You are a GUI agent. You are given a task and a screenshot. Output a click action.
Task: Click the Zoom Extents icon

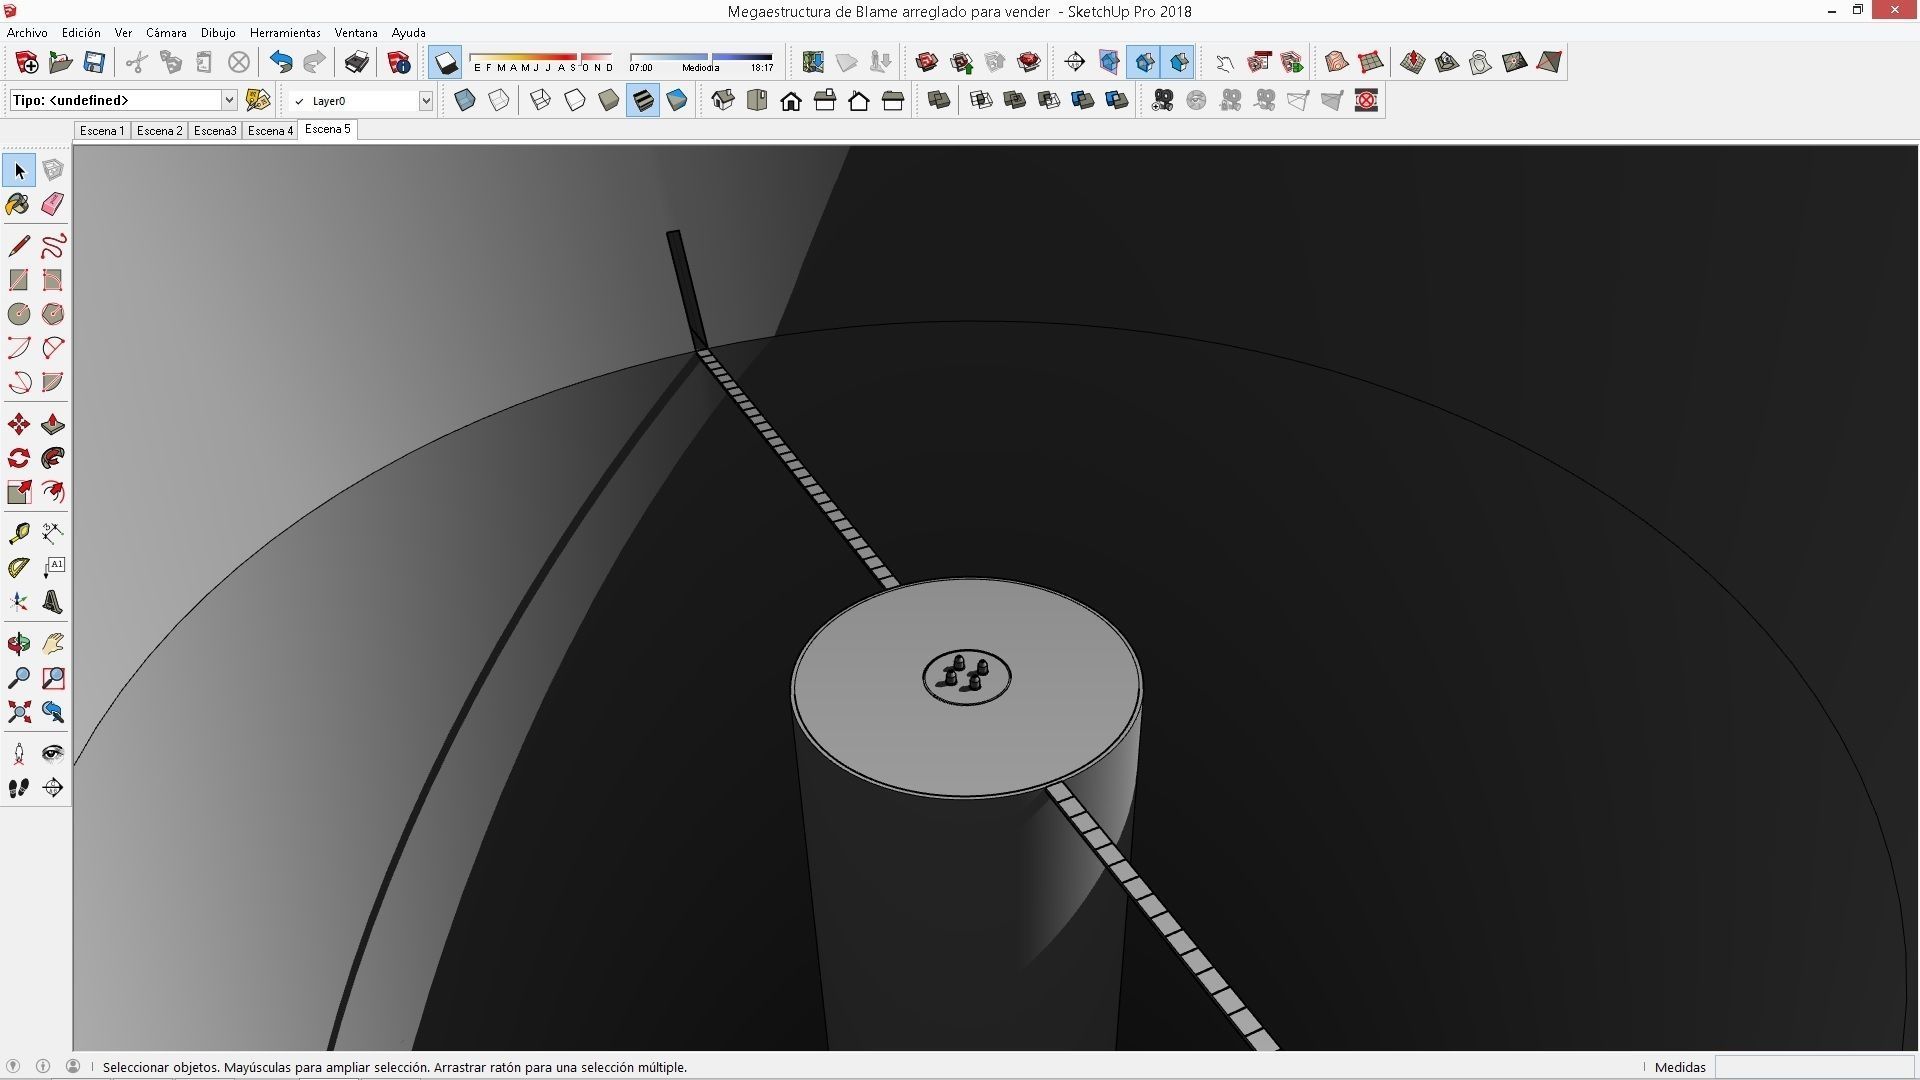18,712
